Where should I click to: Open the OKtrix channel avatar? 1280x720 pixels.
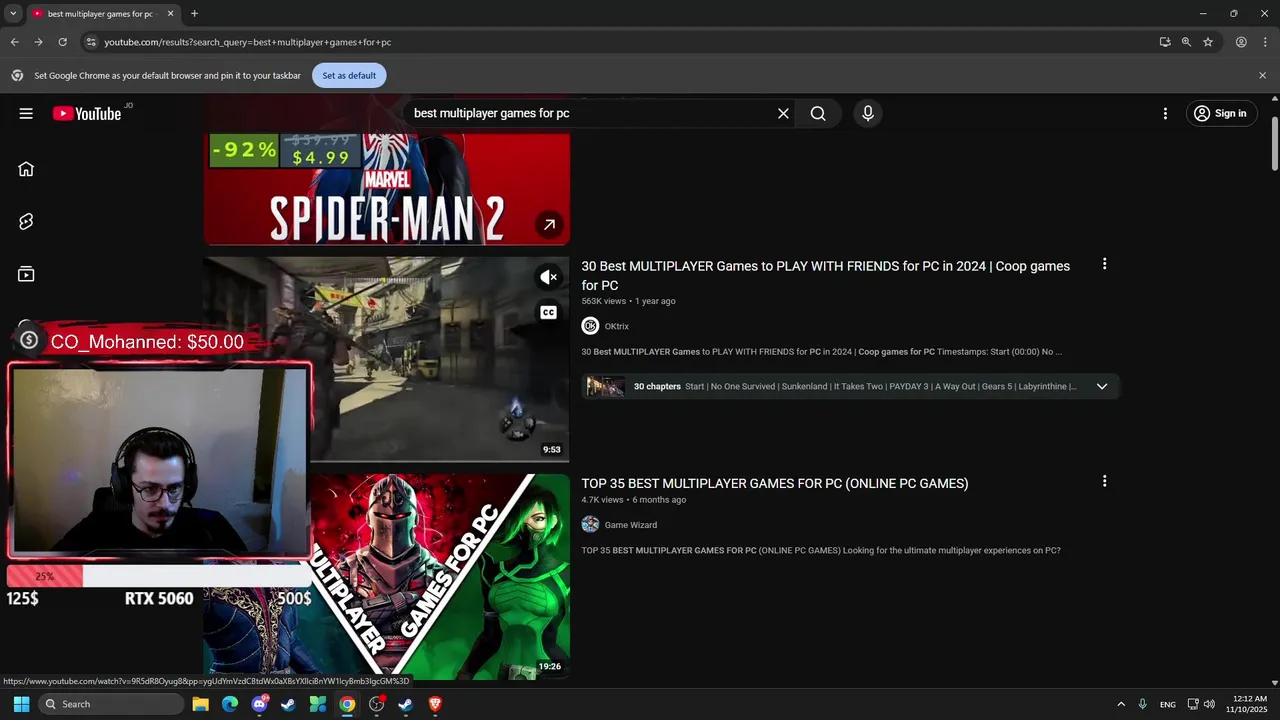pos(590,326)
